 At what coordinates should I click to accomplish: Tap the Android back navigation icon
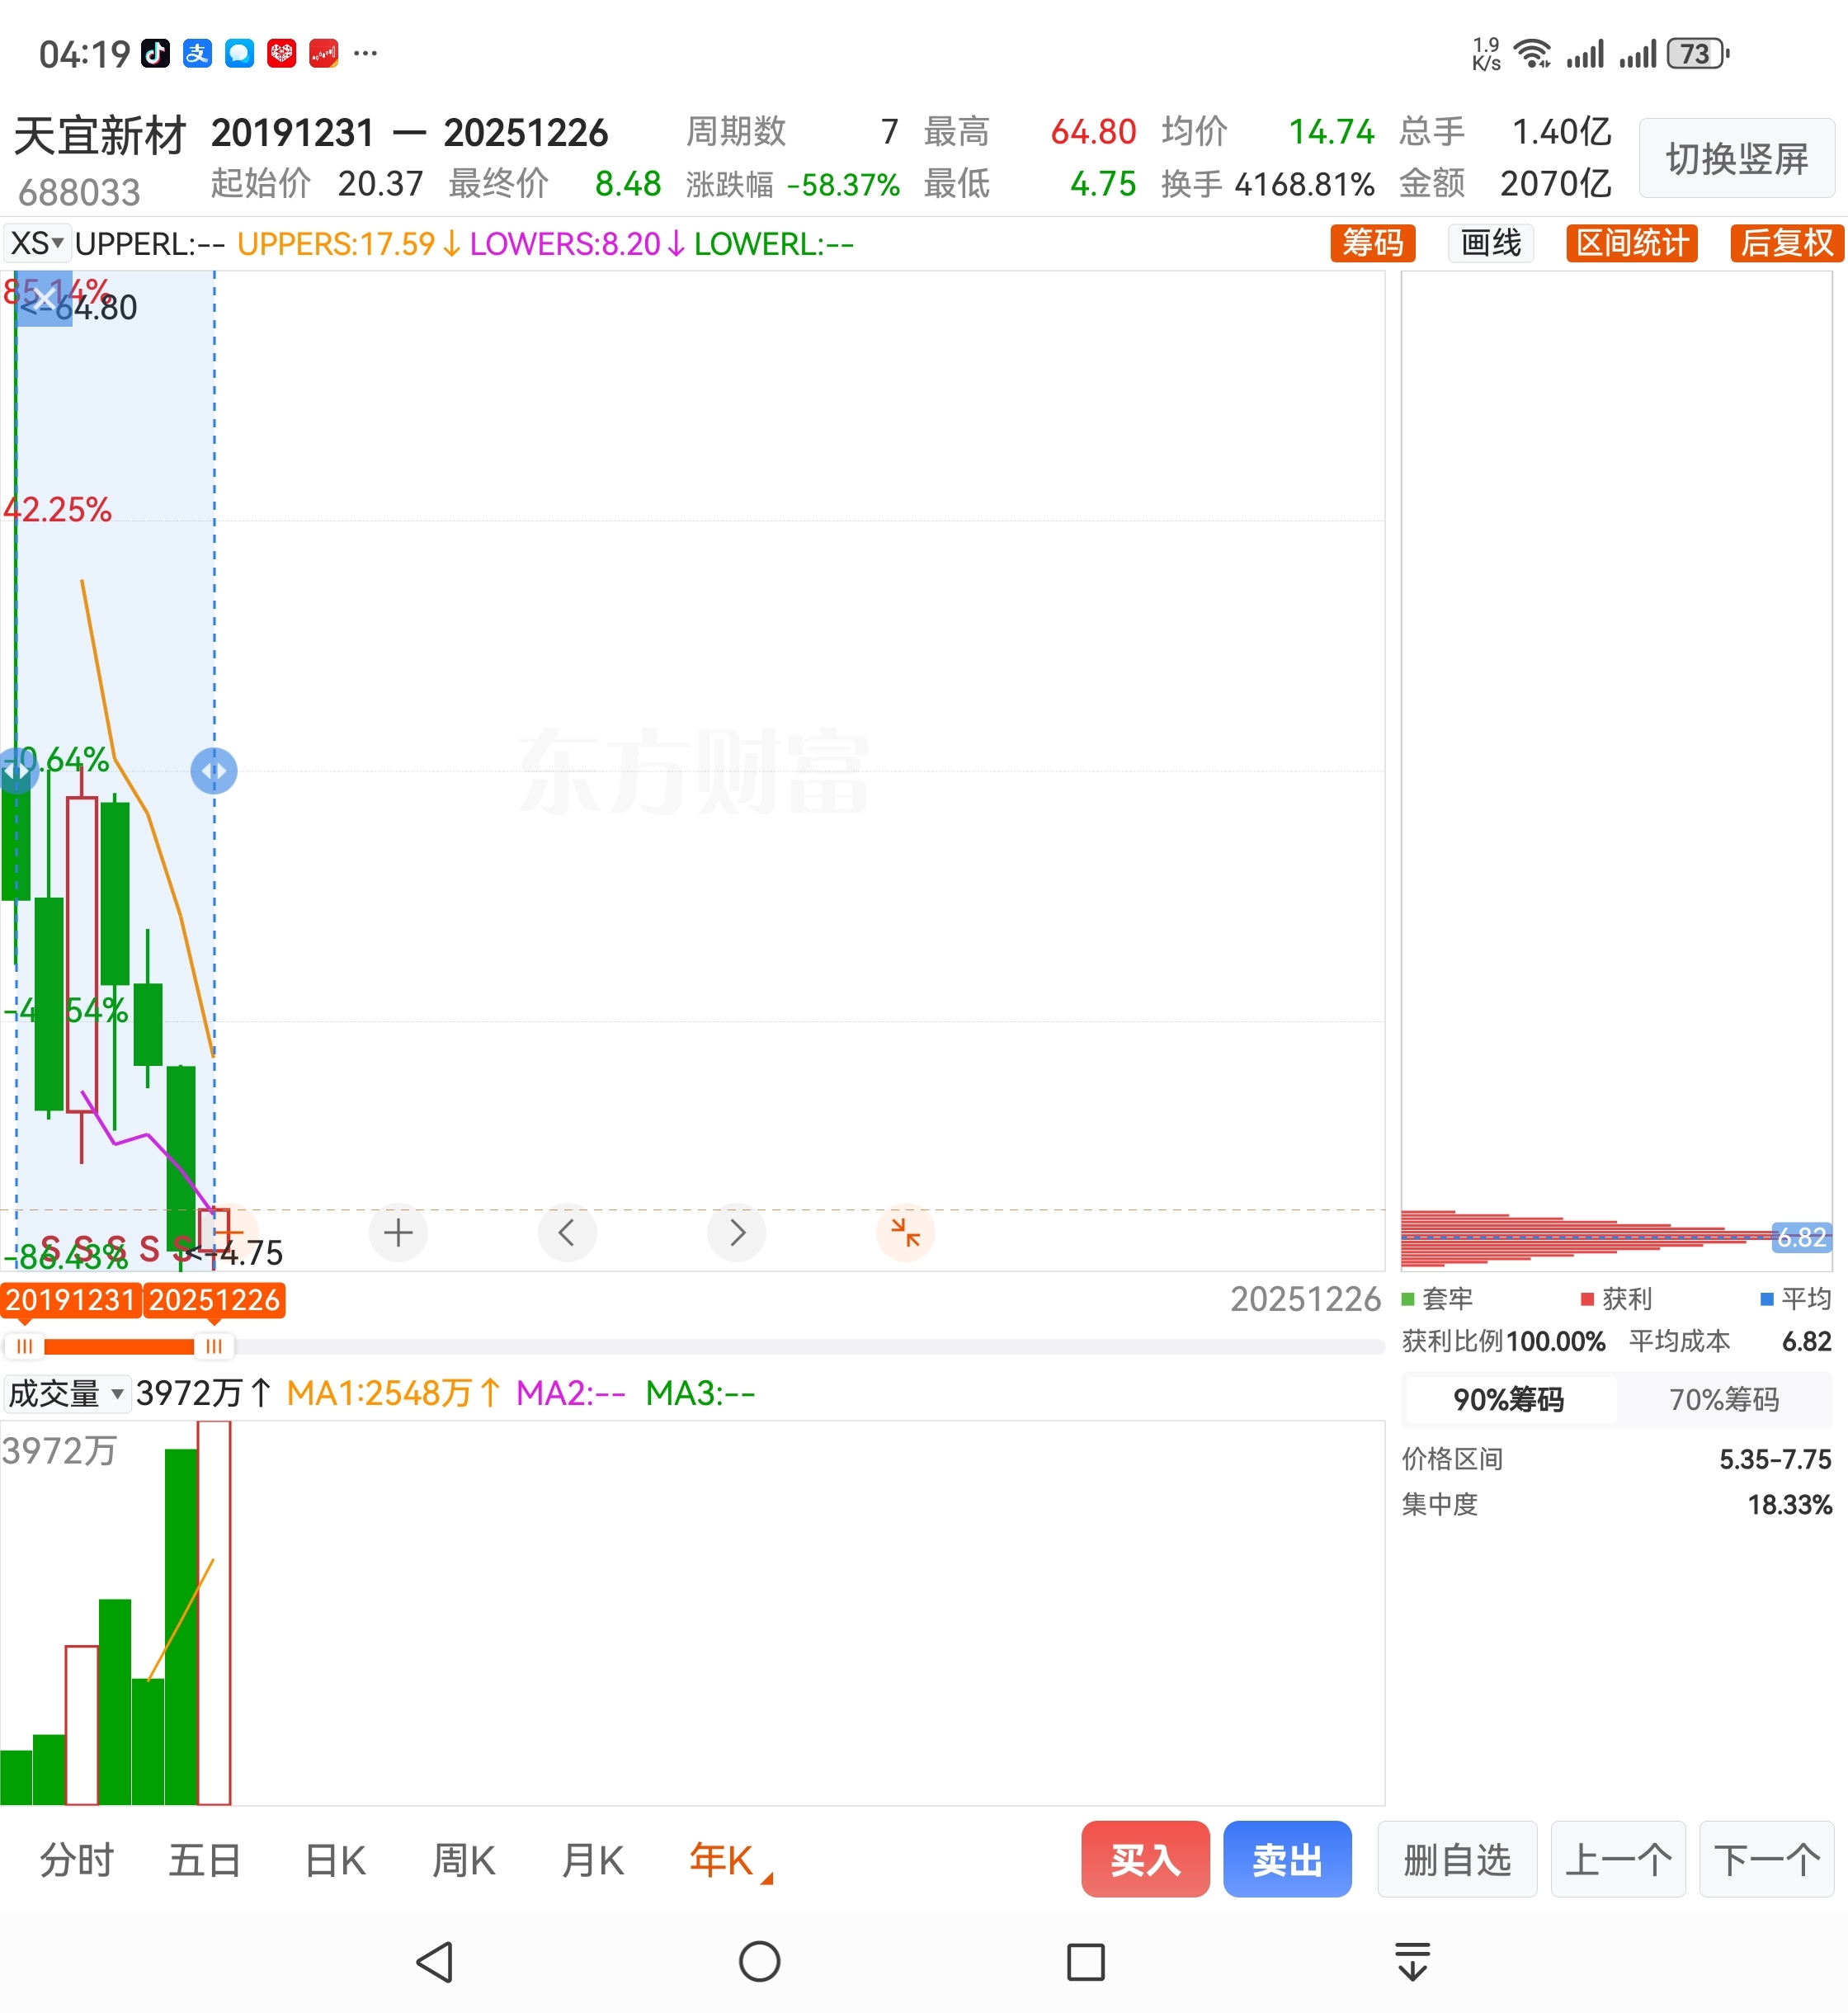pos(435,1961)
